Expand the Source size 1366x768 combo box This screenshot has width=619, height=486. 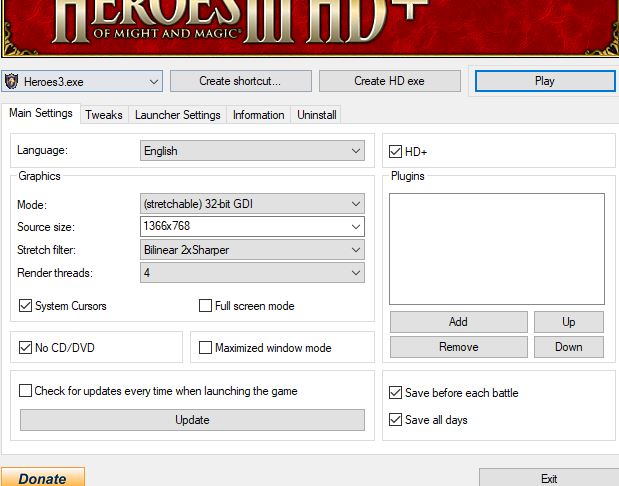[252, 227]
